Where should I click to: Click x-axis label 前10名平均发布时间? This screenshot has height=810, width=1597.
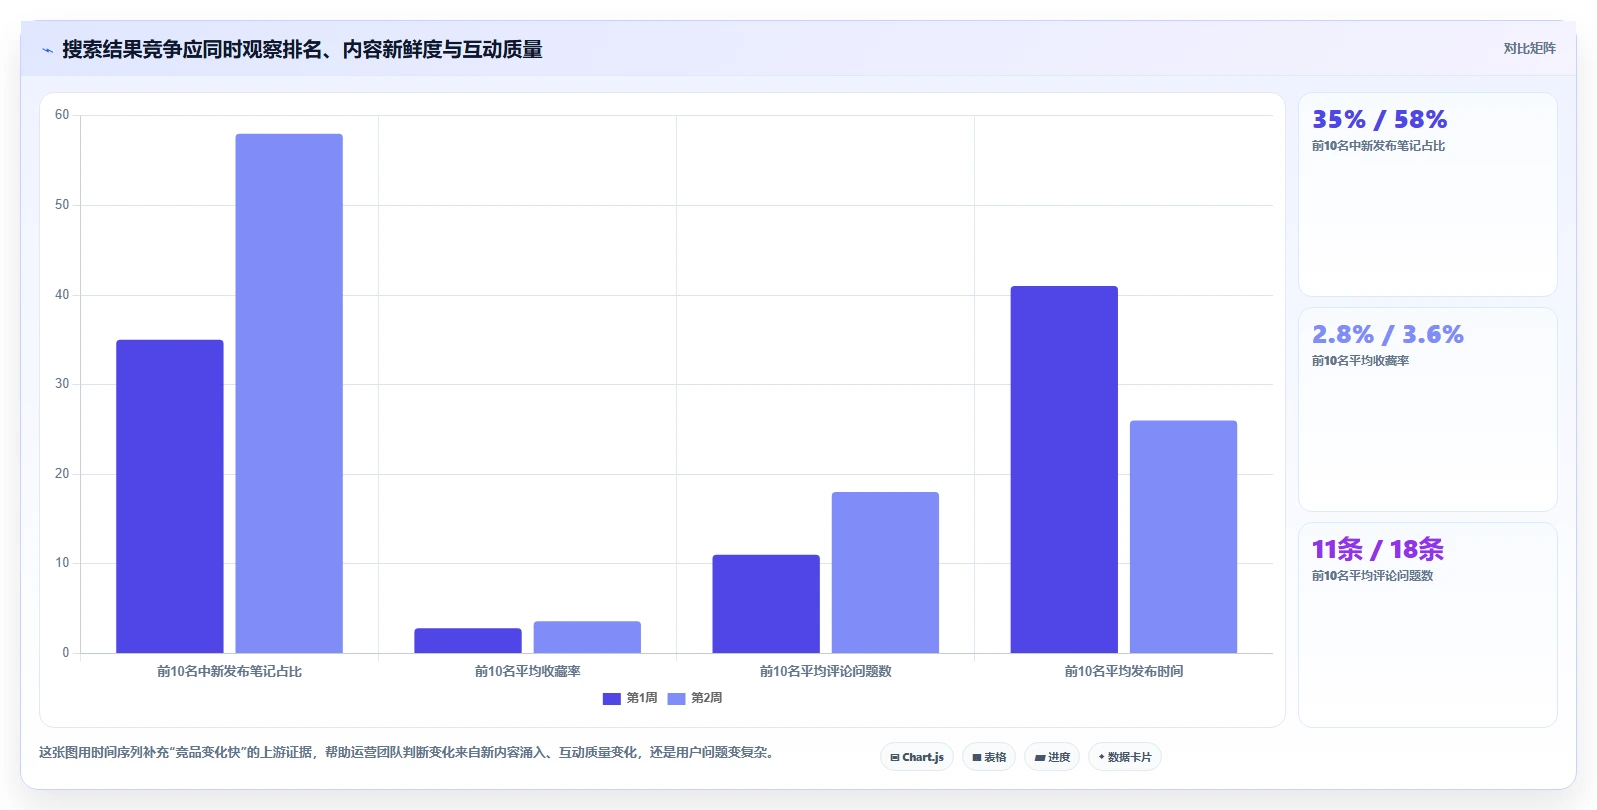pos(1124,671)
